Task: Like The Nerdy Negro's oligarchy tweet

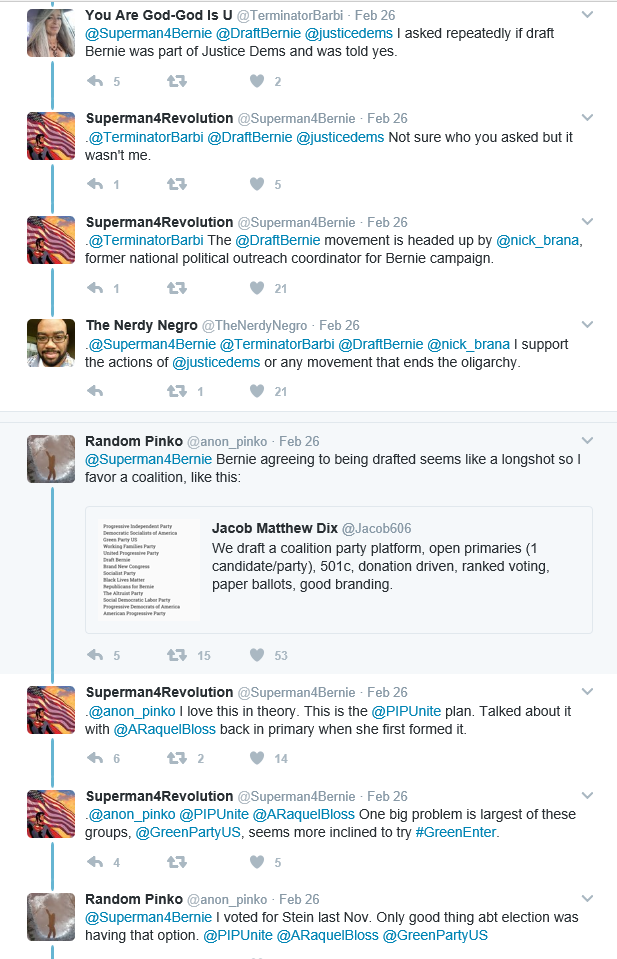Action: (x=257, y=391)
